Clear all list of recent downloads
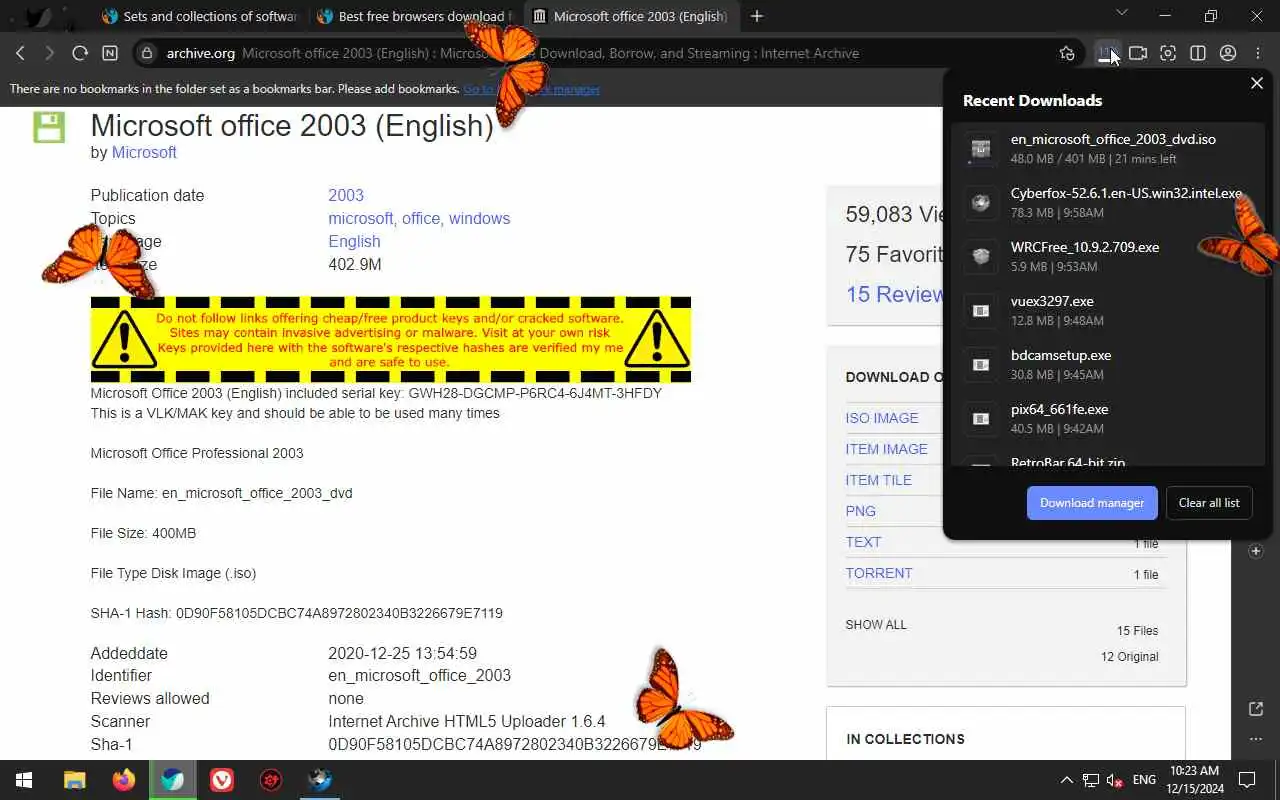1280x800 pixels. coord(1209,503)
